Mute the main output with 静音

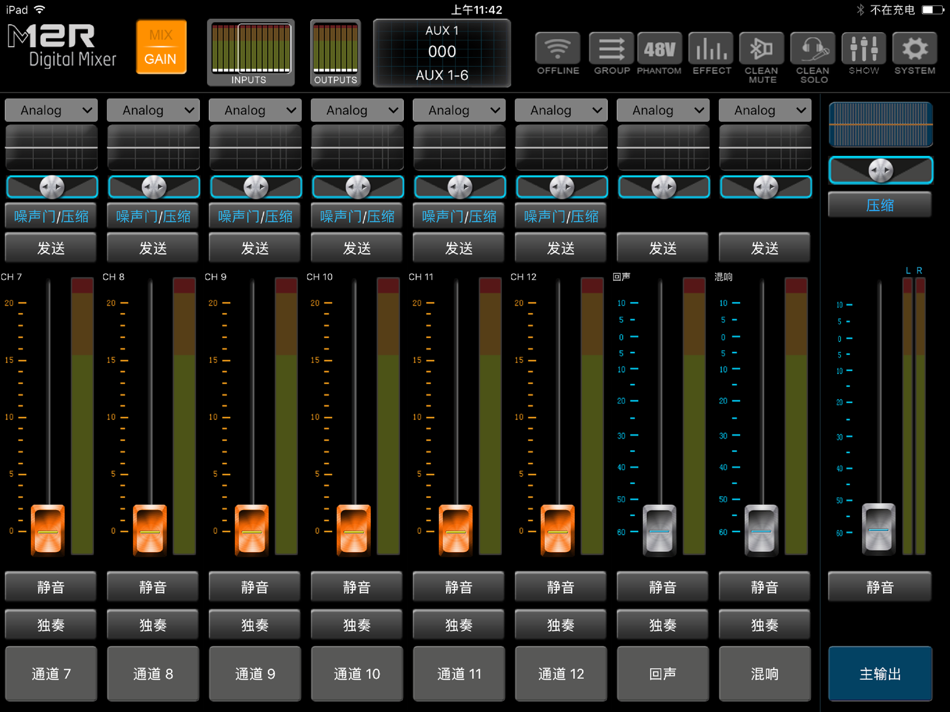(880, 587)
